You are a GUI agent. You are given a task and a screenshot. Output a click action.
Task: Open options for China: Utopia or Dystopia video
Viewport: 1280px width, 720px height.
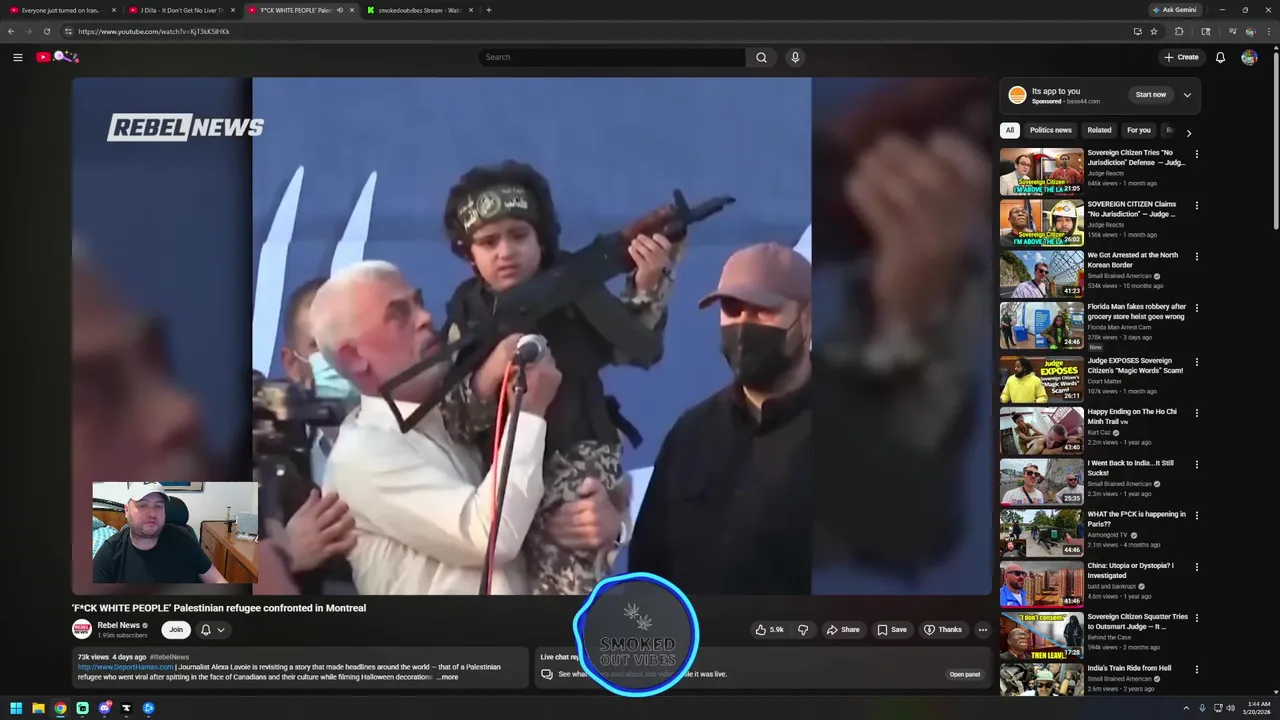pyautogui.click(x=1196, y=567)
